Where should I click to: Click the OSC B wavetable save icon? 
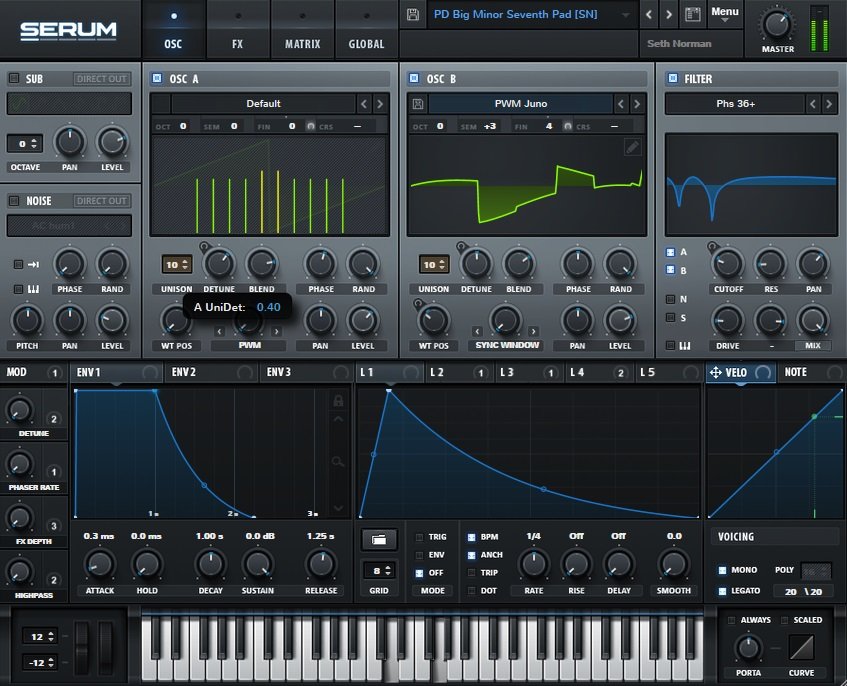pyautogui.click(x=418, y=104)
